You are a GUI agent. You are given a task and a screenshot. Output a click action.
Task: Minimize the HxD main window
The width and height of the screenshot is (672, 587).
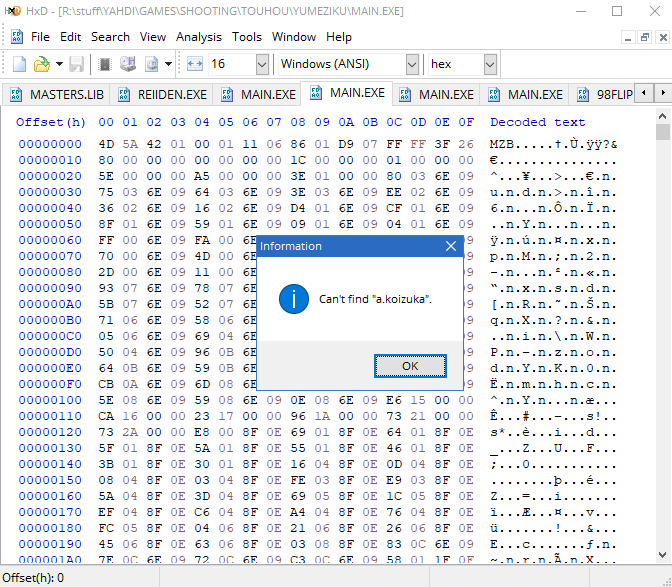point(581,11)
